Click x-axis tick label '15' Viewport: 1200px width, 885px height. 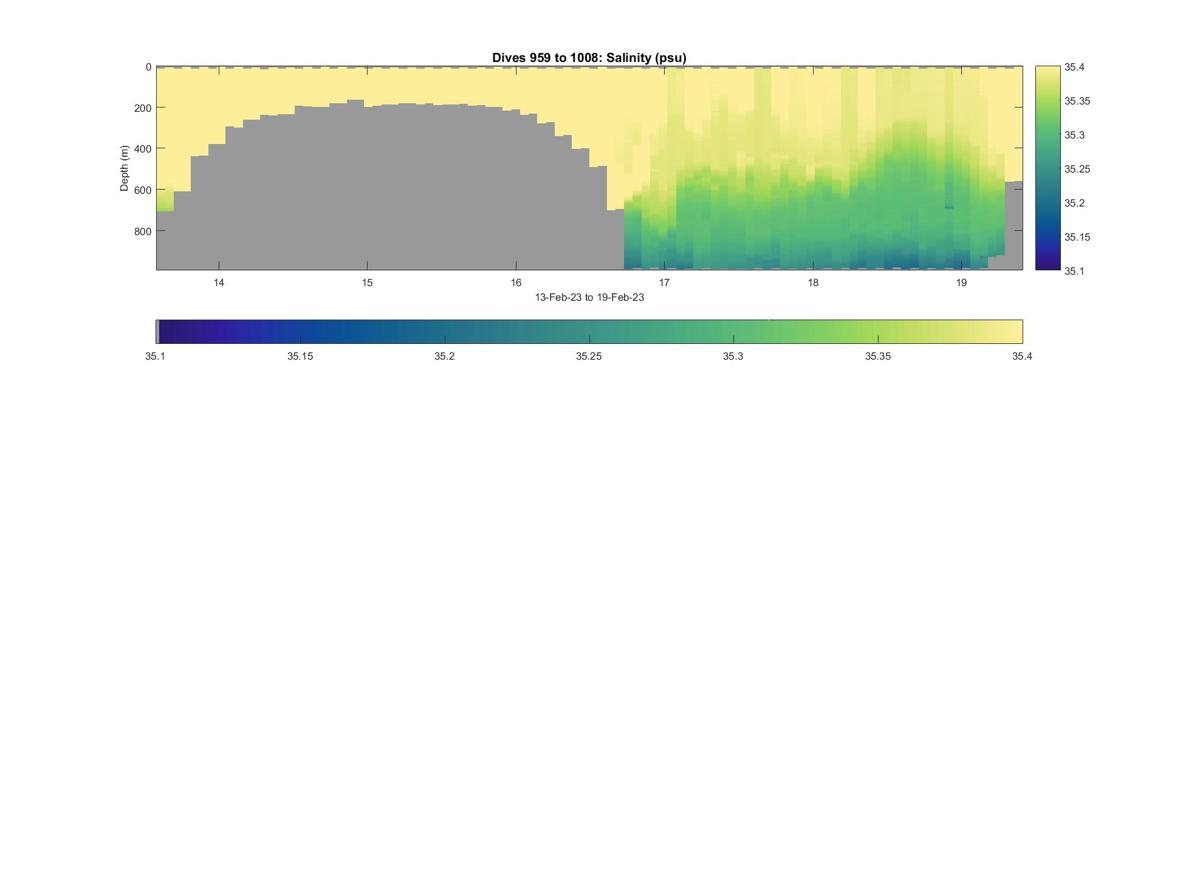367,283
